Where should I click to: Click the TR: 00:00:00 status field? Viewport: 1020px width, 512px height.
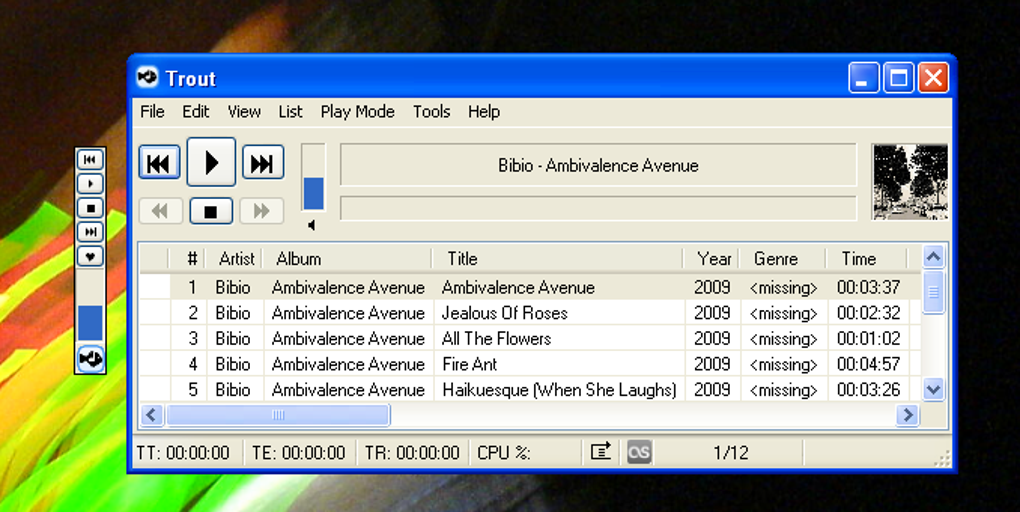[412, 452]
